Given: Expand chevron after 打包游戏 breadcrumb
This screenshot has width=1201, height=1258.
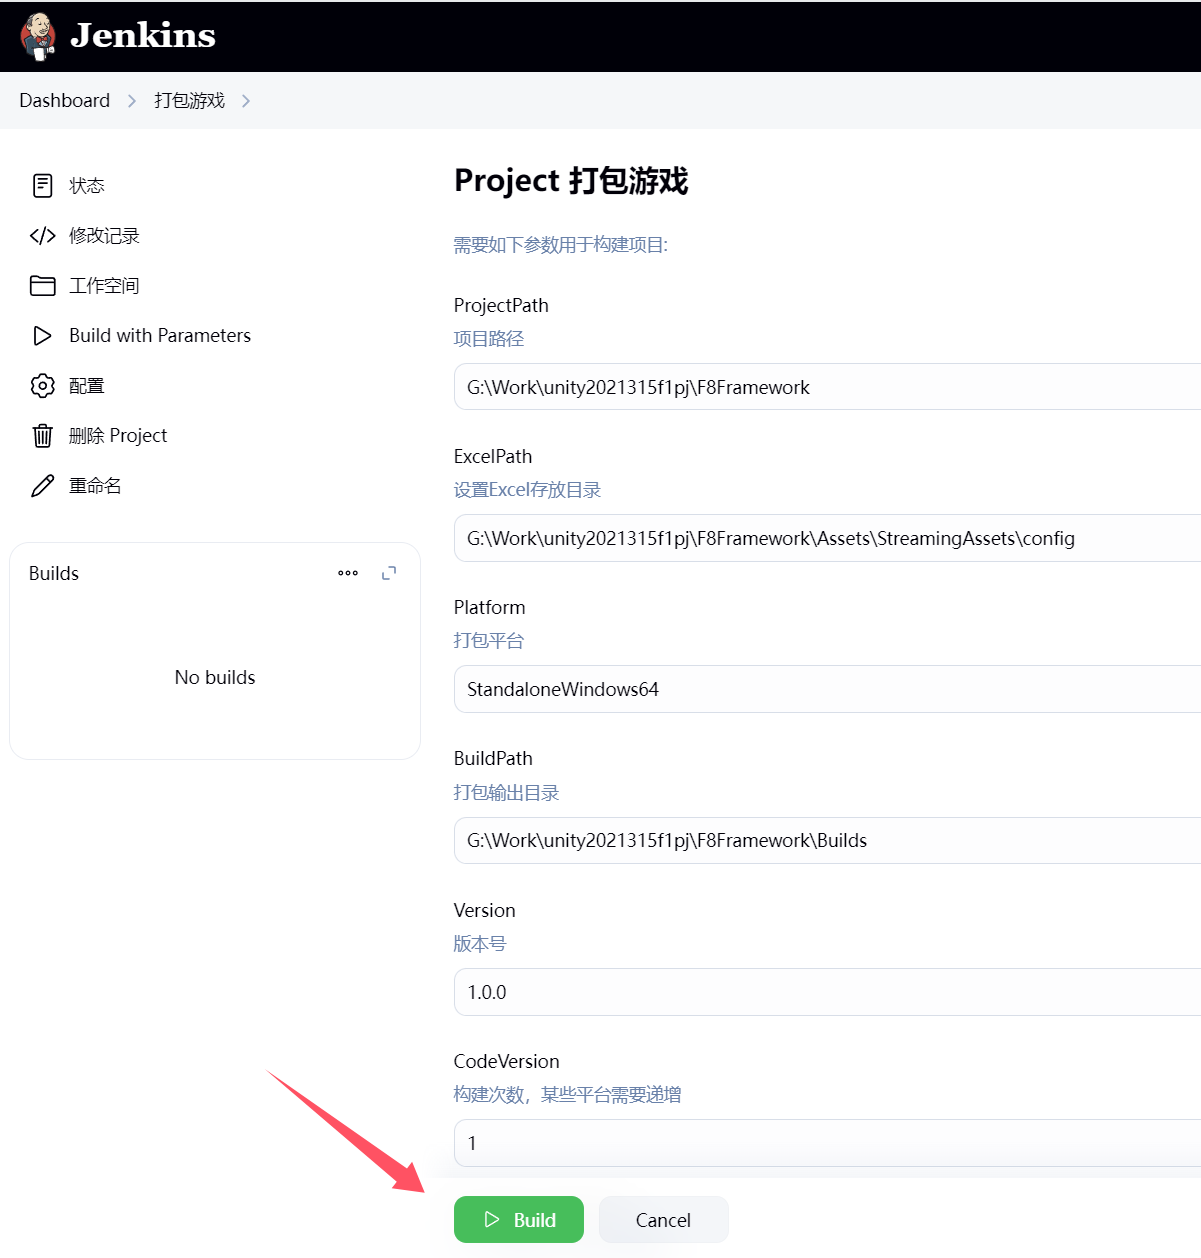Looking at the screenshot, I should click(x=246, y=101).
